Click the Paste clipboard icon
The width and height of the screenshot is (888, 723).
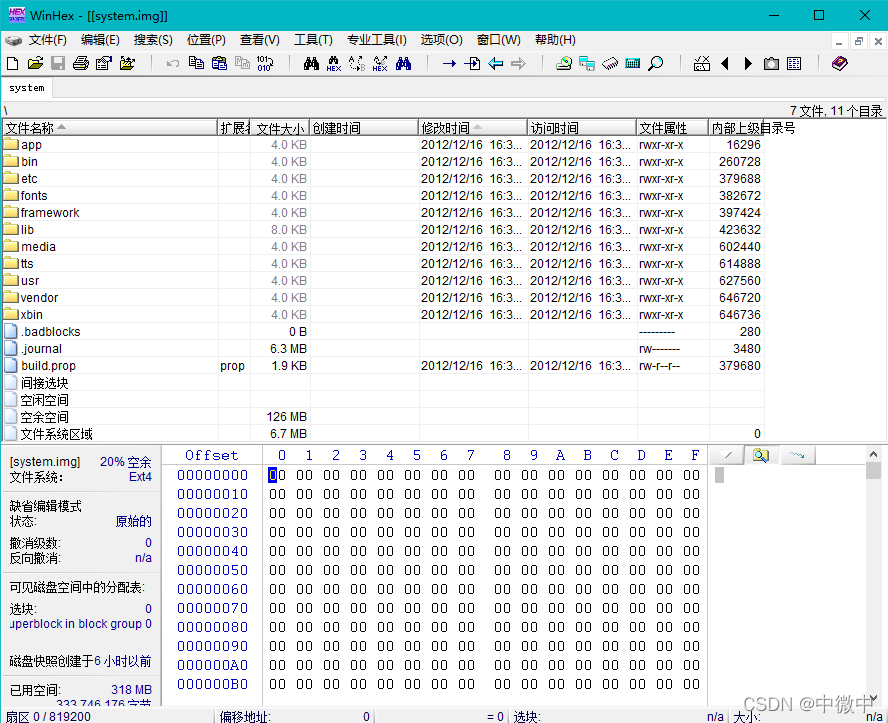pos(219,63)
